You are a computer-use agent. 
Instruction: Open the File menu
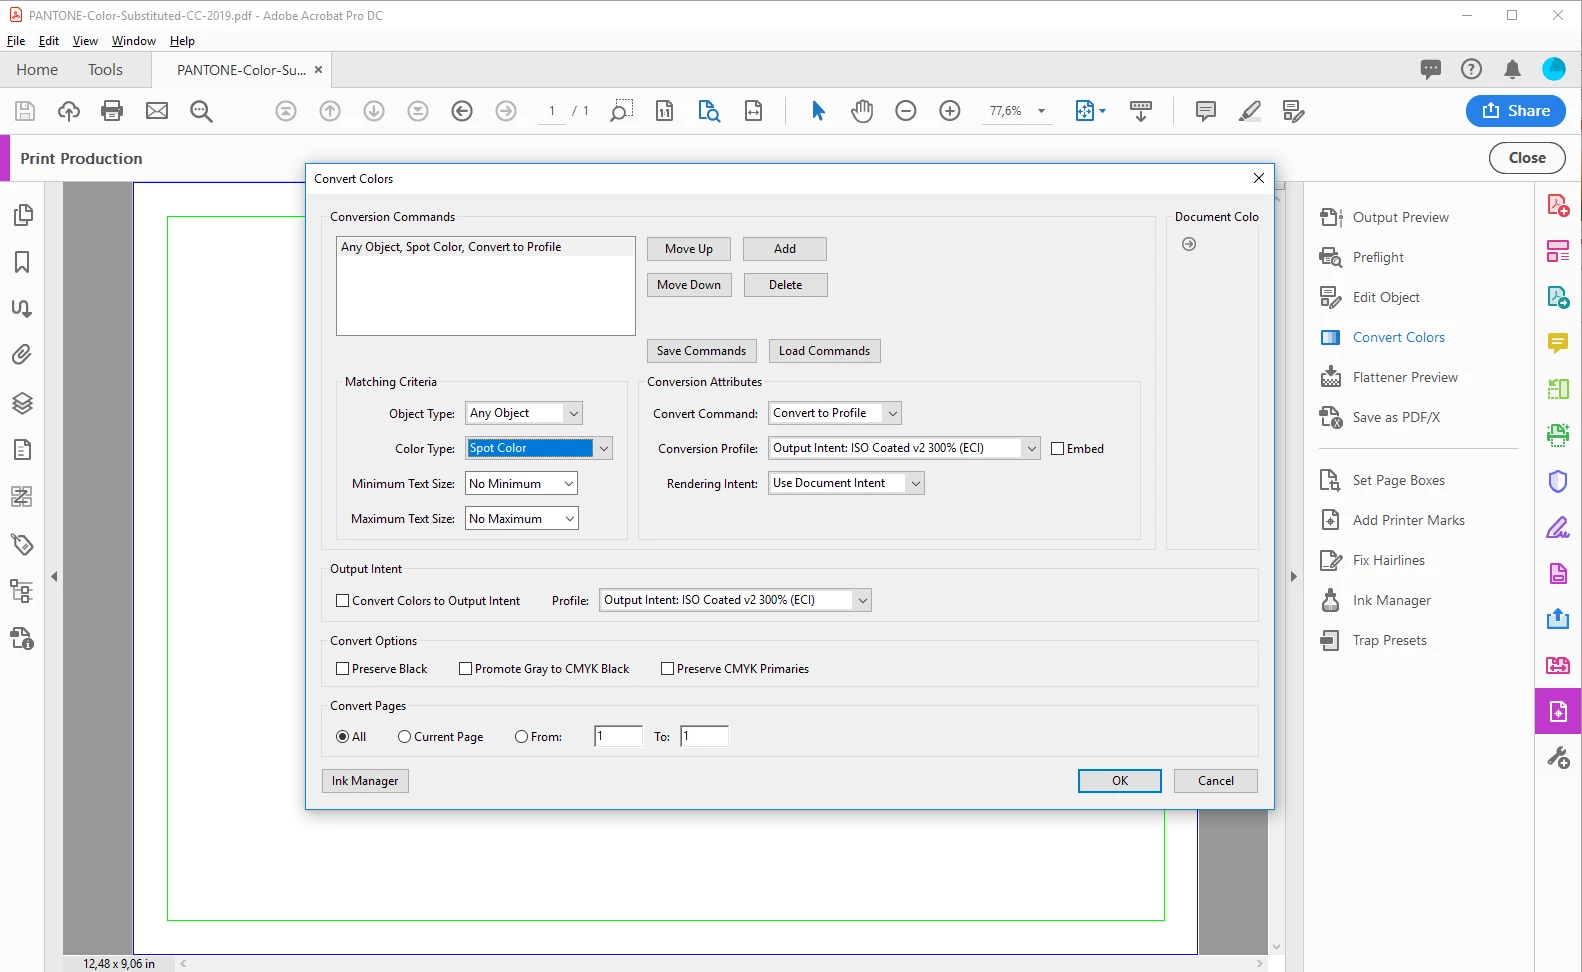click(16, 41)
